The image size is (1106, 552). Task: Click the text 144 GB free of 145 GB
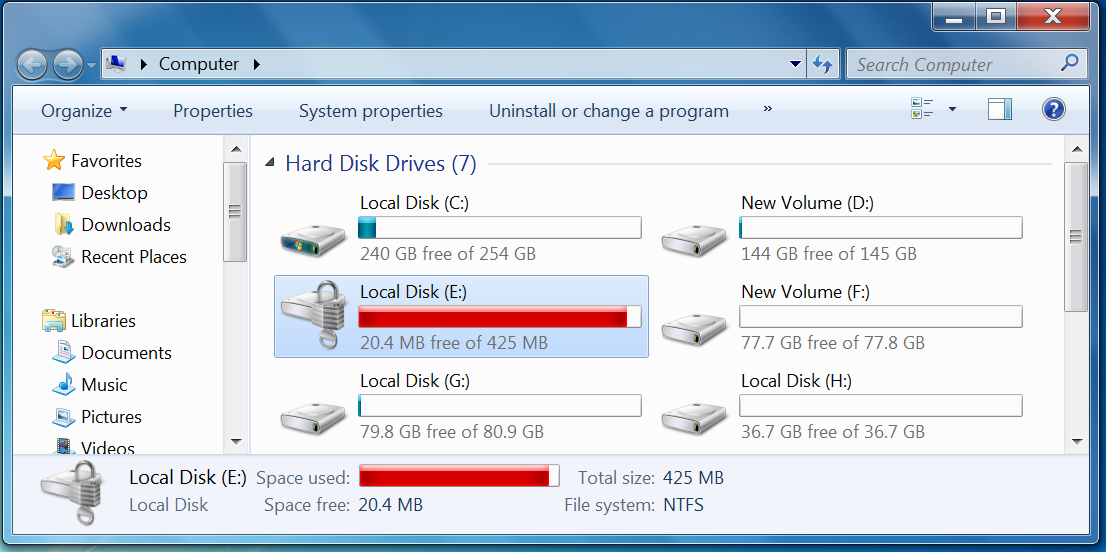(829, 254)
